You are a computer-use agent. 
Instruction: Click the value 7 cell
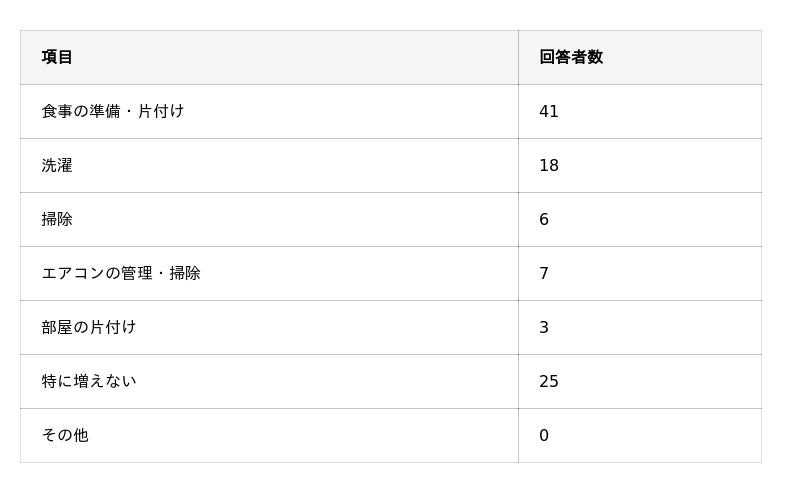click(640, 274)
